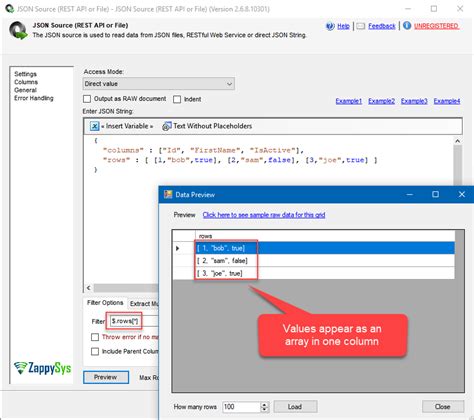Select General in the left pane
Screen dimensions: 474x420
click(25, 90)
